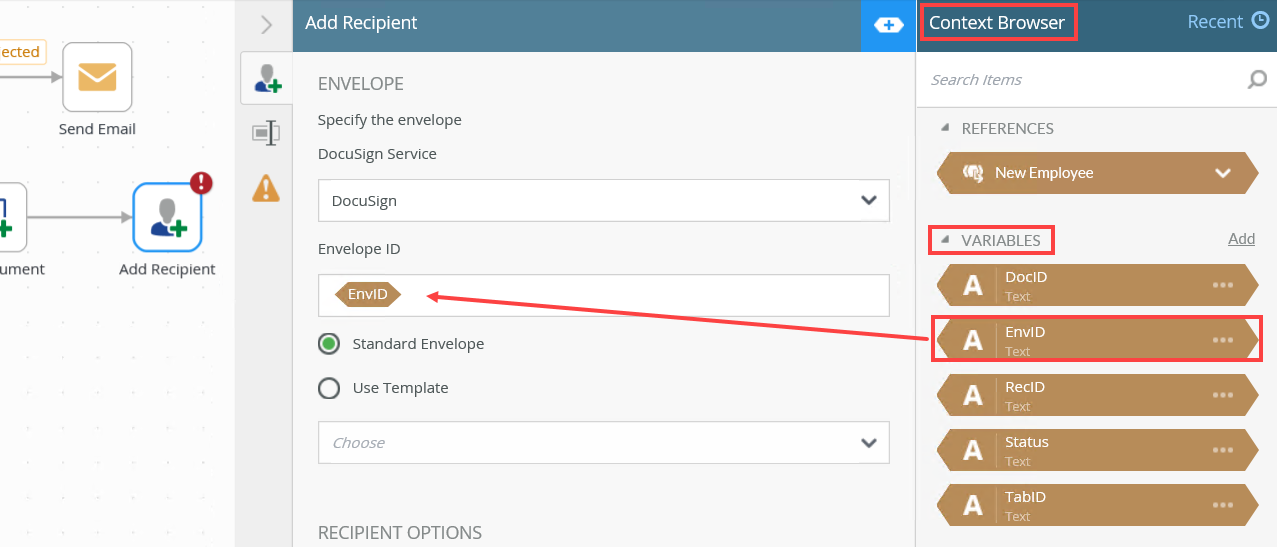Click the Add variable link
The image size is (1277, 547).
click(x=1241, y=239)
